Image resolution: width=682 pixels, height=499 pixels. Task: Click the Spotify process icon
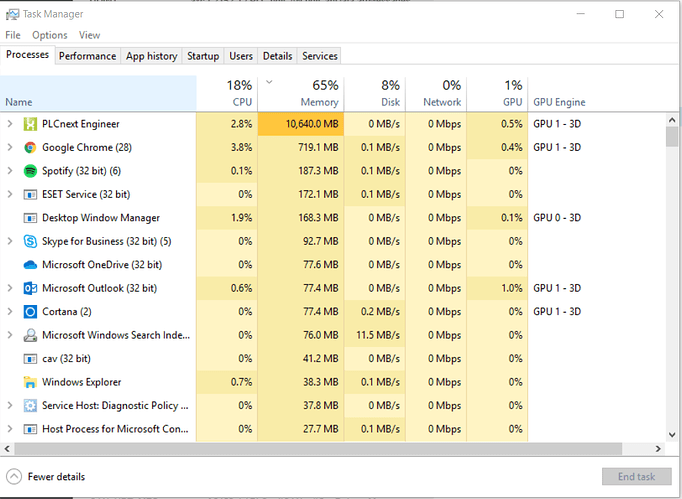click(x=30, y=171)
